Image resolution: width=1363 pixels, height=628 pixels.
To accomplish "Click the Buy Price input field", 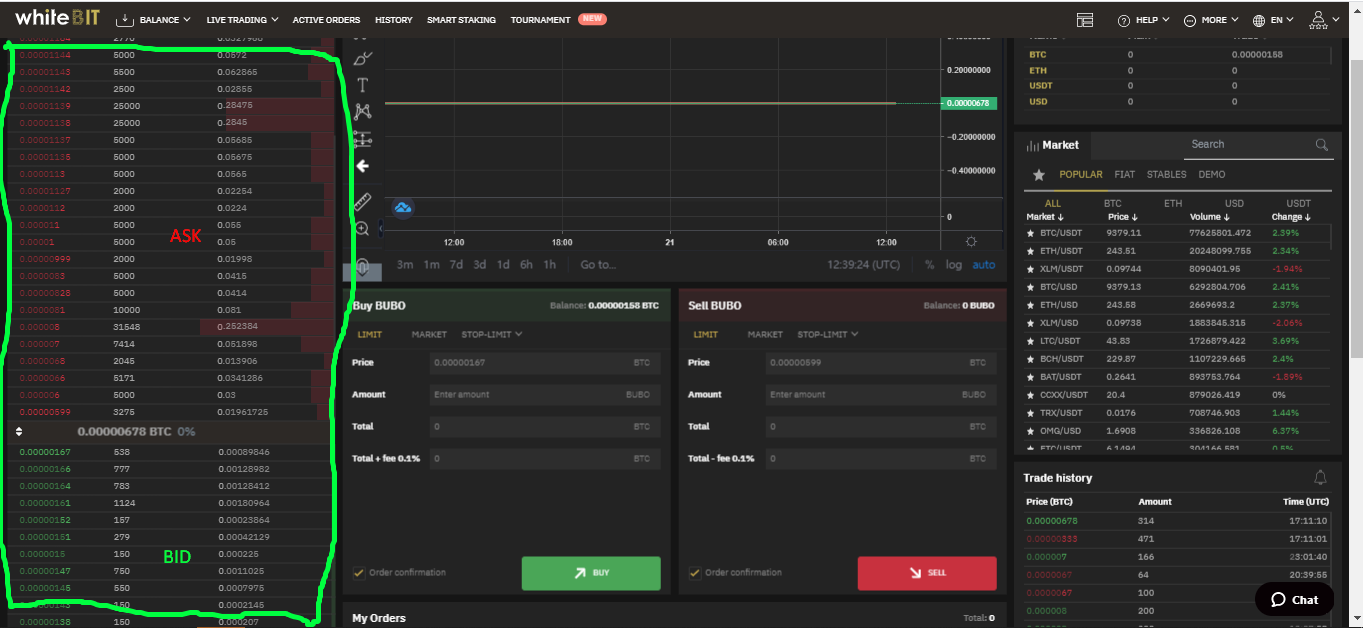I will pyautogui.click(x=545, y=363).
